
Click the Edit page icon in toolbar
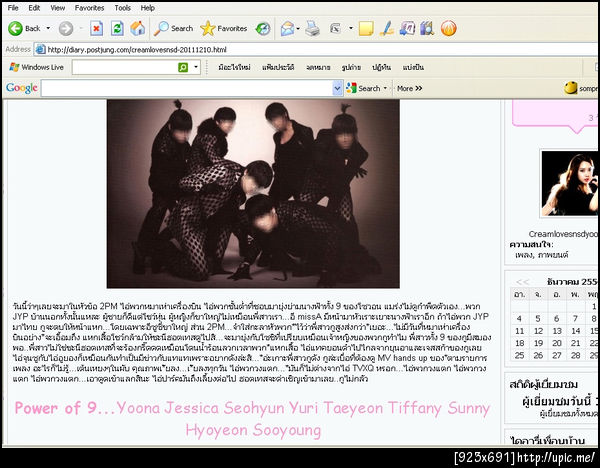point(335,28)
